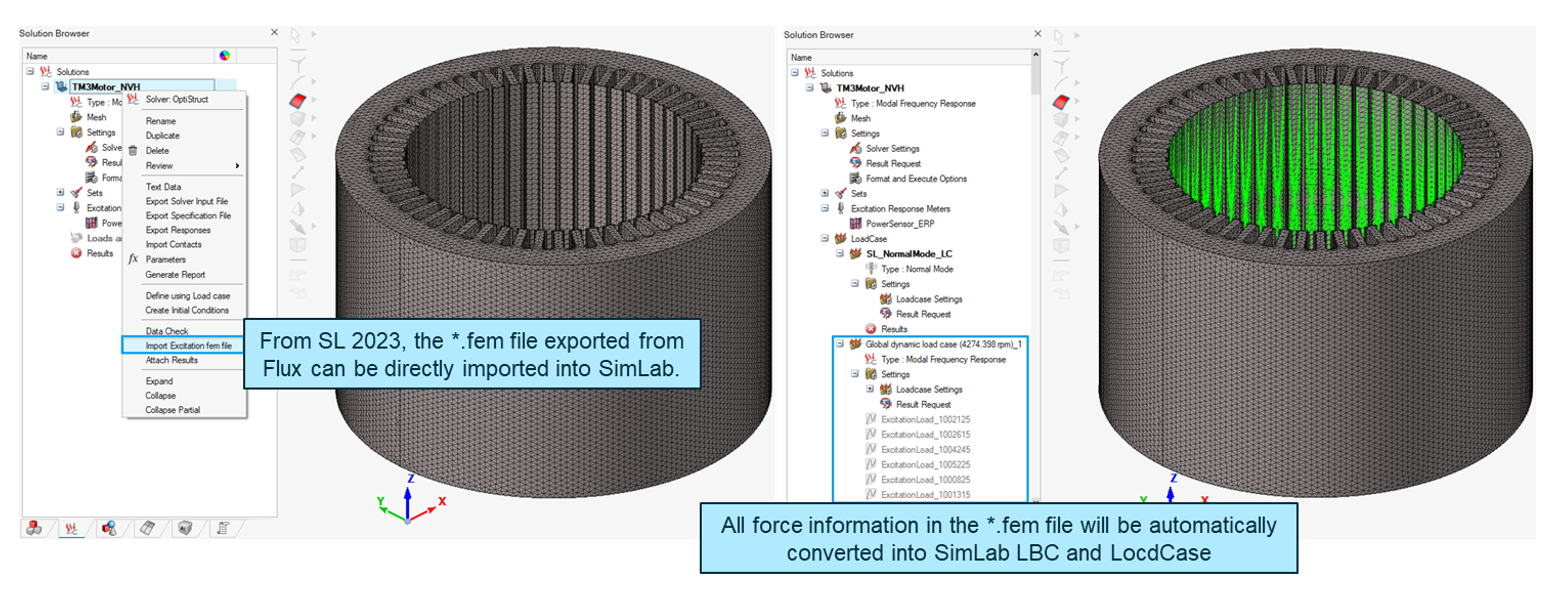Collapse the Sets node in right tree
This screenshot has width=1566, height=590.
825,193
